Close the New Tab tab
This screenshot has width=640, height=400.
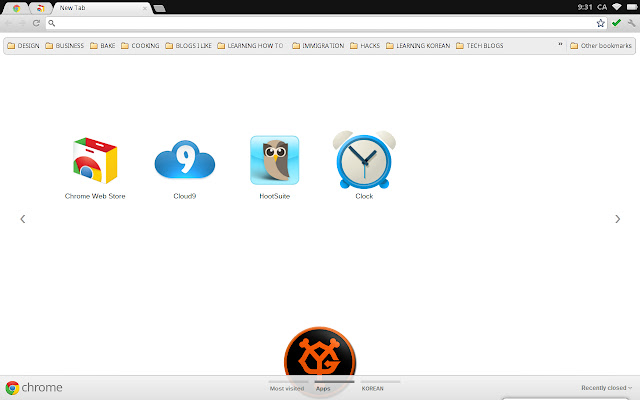pos(144,8)
